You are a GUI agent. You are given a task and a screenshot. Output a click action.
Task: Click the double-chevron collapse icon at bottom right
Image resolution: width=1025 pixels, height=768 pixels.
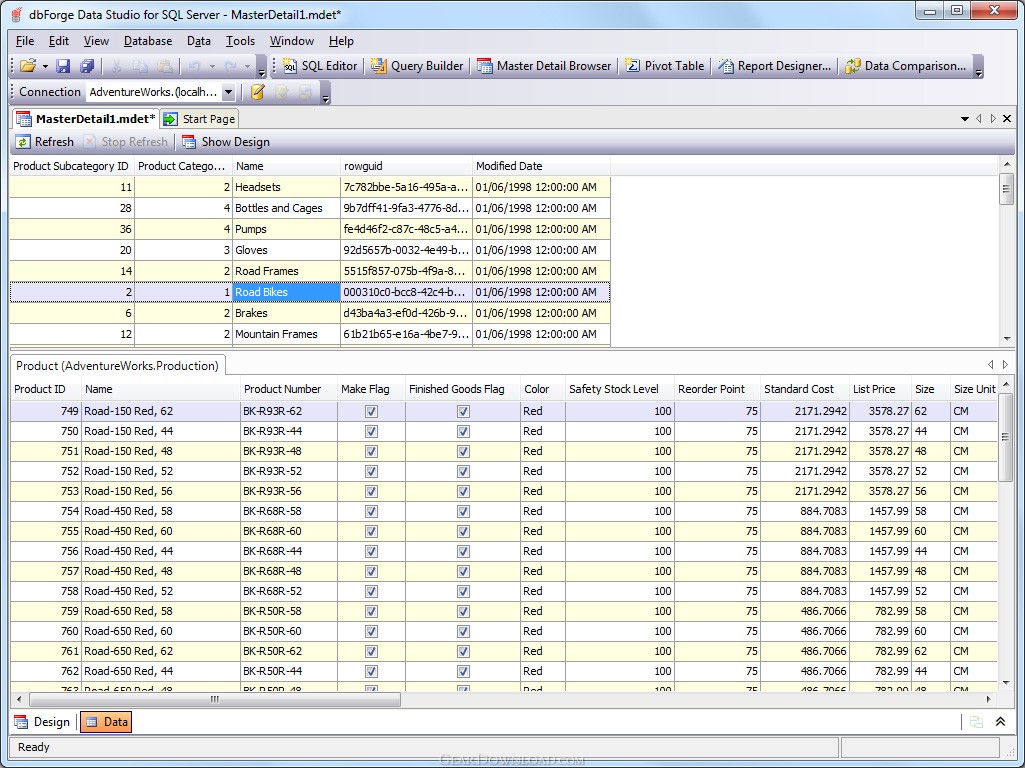(x=1000, y=722)
